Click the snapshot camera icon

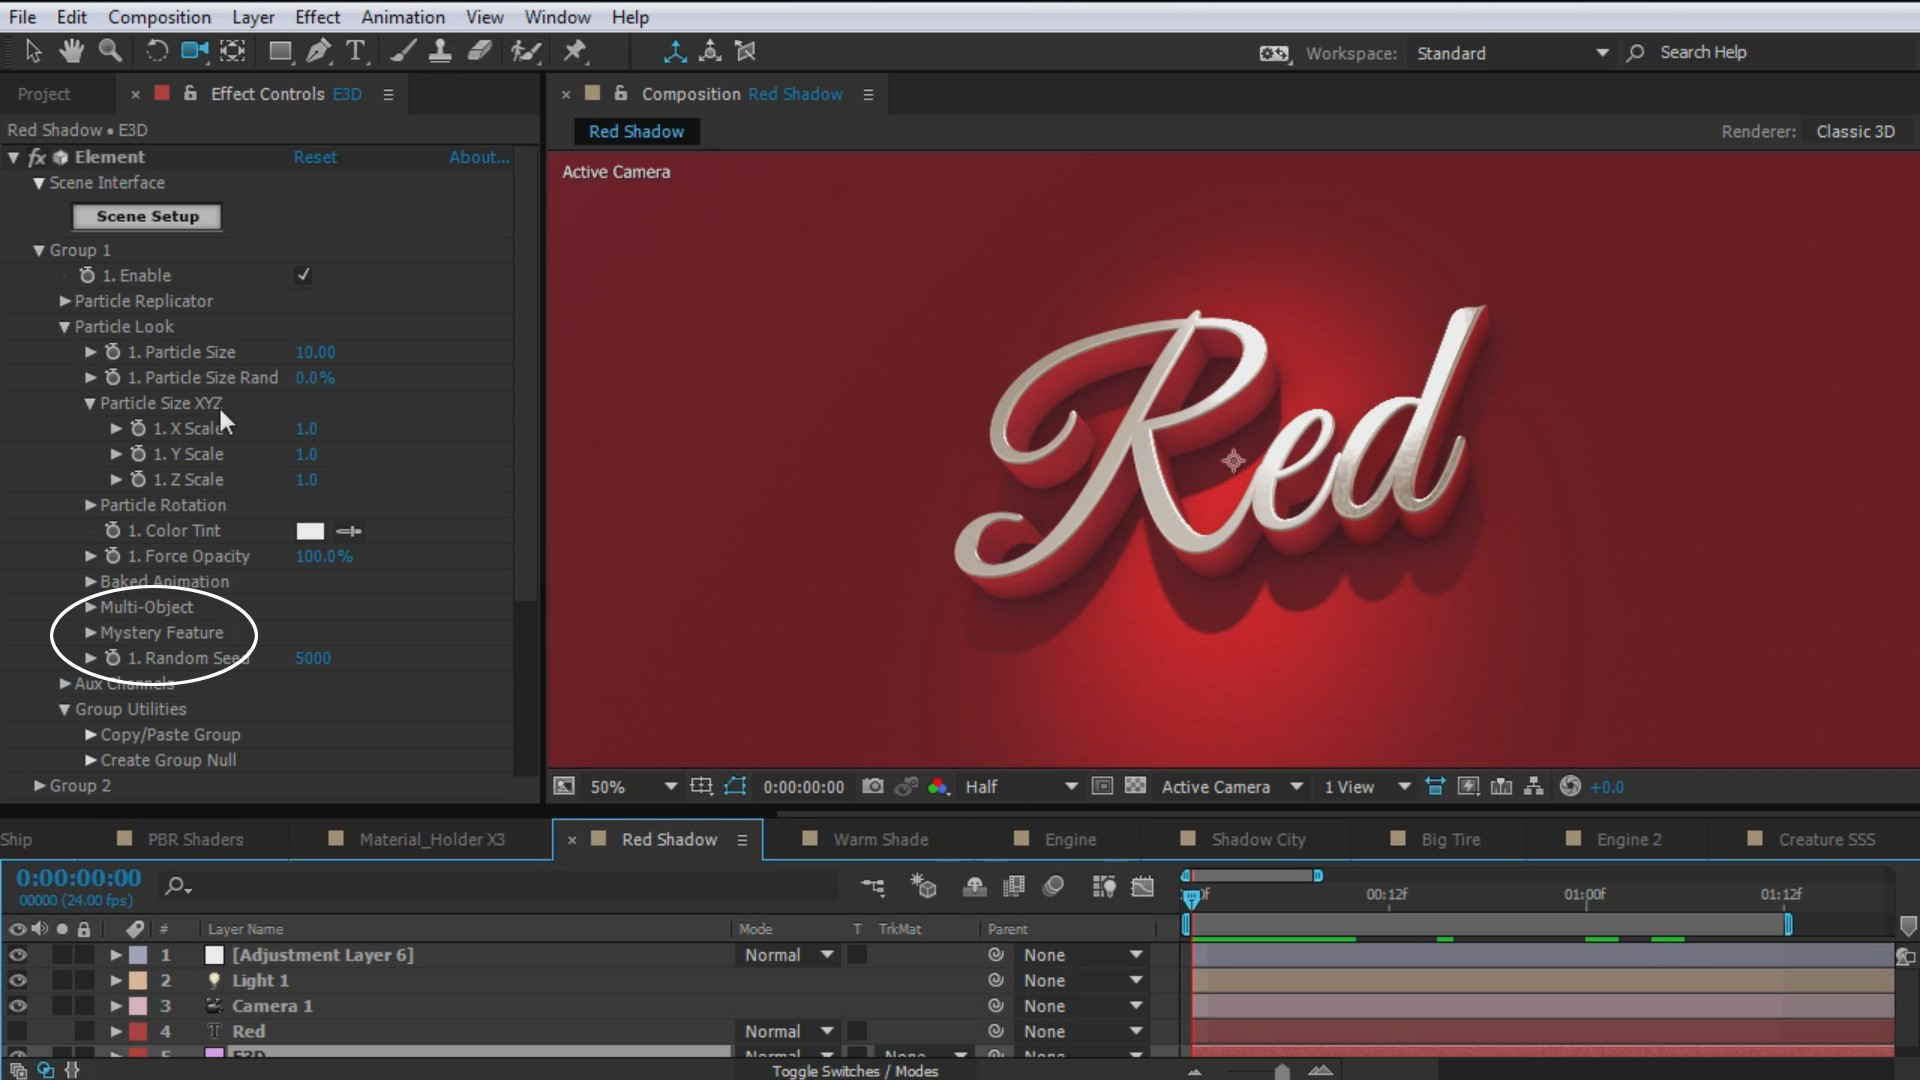(x=873, y=787)
